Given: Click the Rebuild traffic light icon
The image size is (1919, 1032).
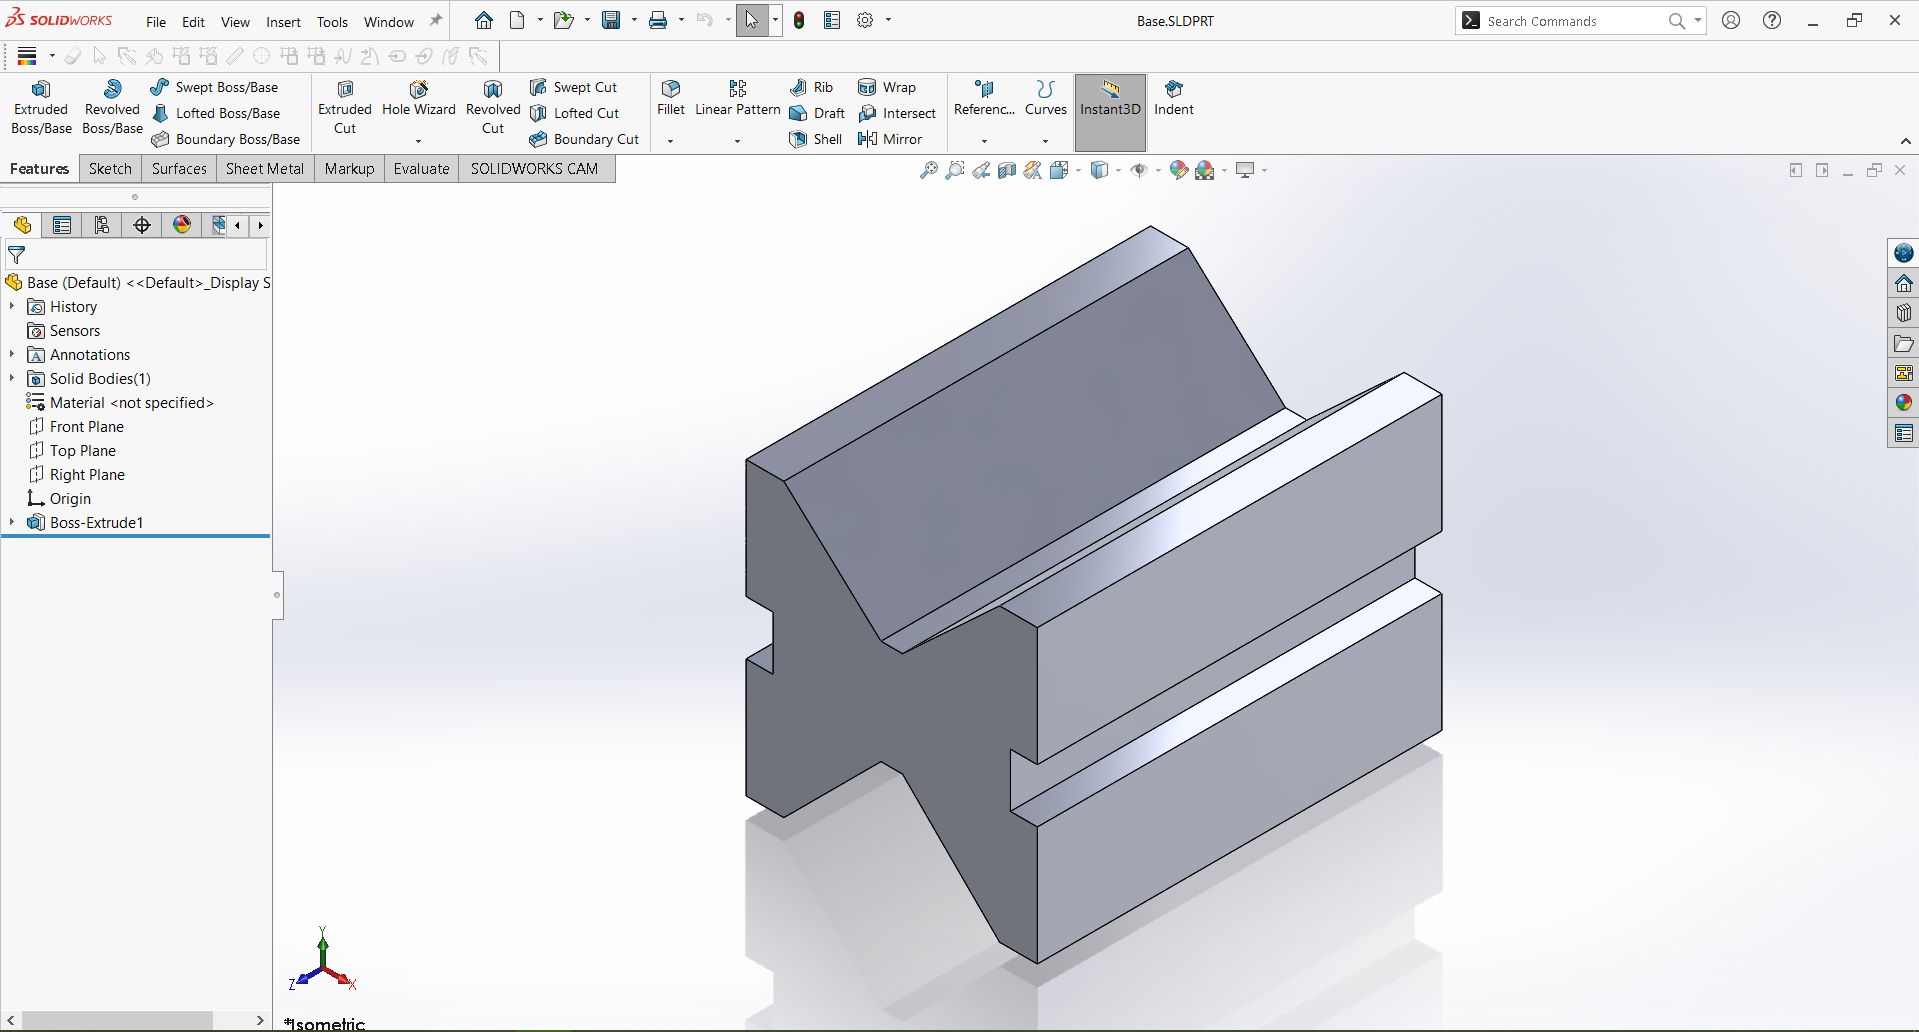Looking at the screenshot, I should tap(799, 21).
